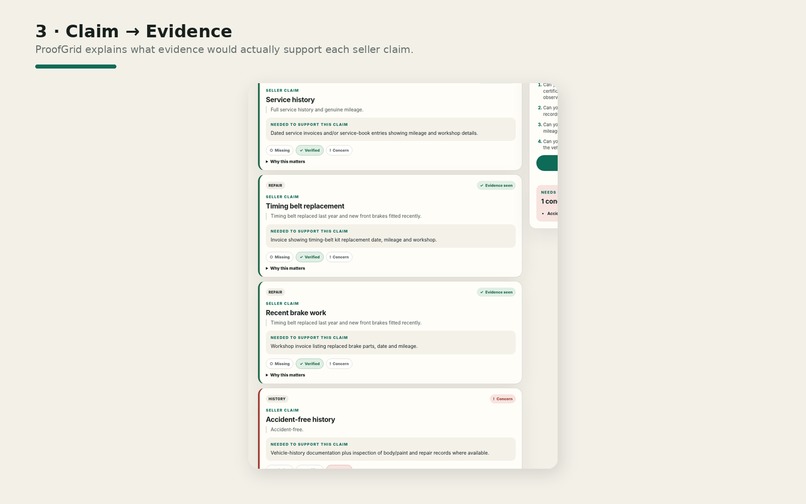Click Evidence seen badge on Timing belt card
Image resolution: width=806 pixels, height=504 pixels.
pyautogui.click(x=496, y=186)
